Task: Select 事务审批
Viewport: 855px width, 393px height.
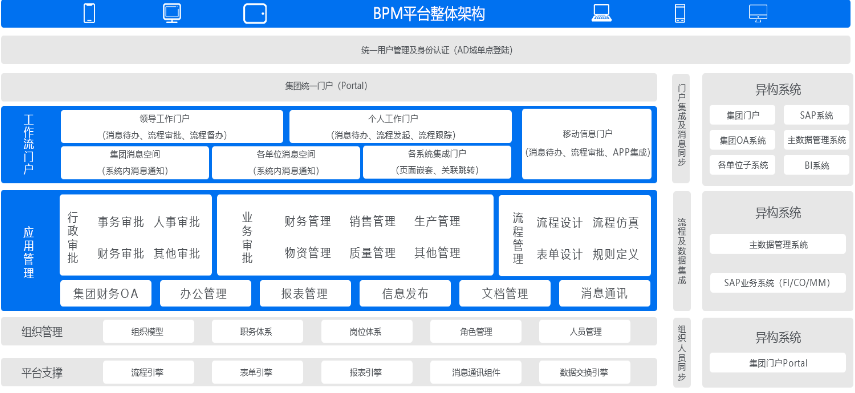Action: click(121, 222)
